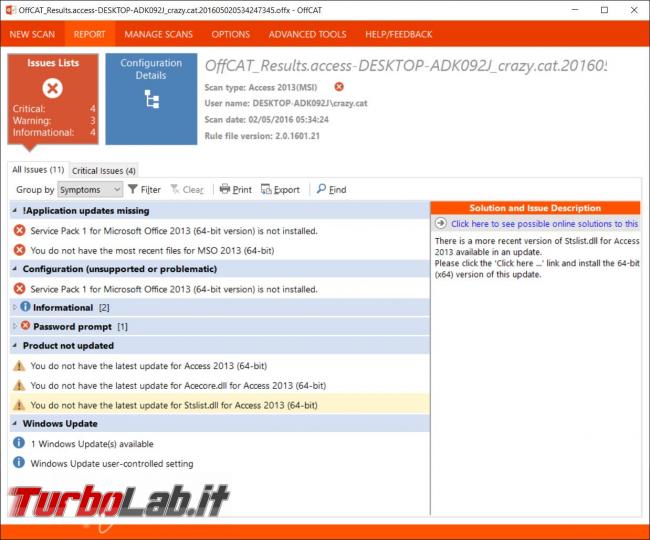This screenshot has height=540, width=650.
Task: Click the Rule file version 2.0.1601.21 text
Action: (262, 136)
